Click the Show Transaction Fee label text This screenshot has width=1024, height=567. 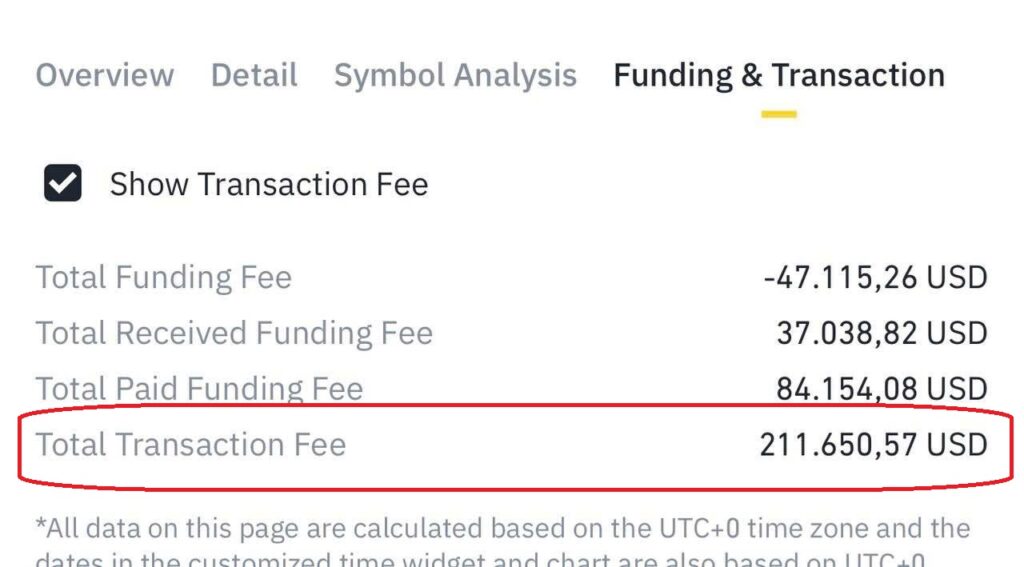click(268, 184)
